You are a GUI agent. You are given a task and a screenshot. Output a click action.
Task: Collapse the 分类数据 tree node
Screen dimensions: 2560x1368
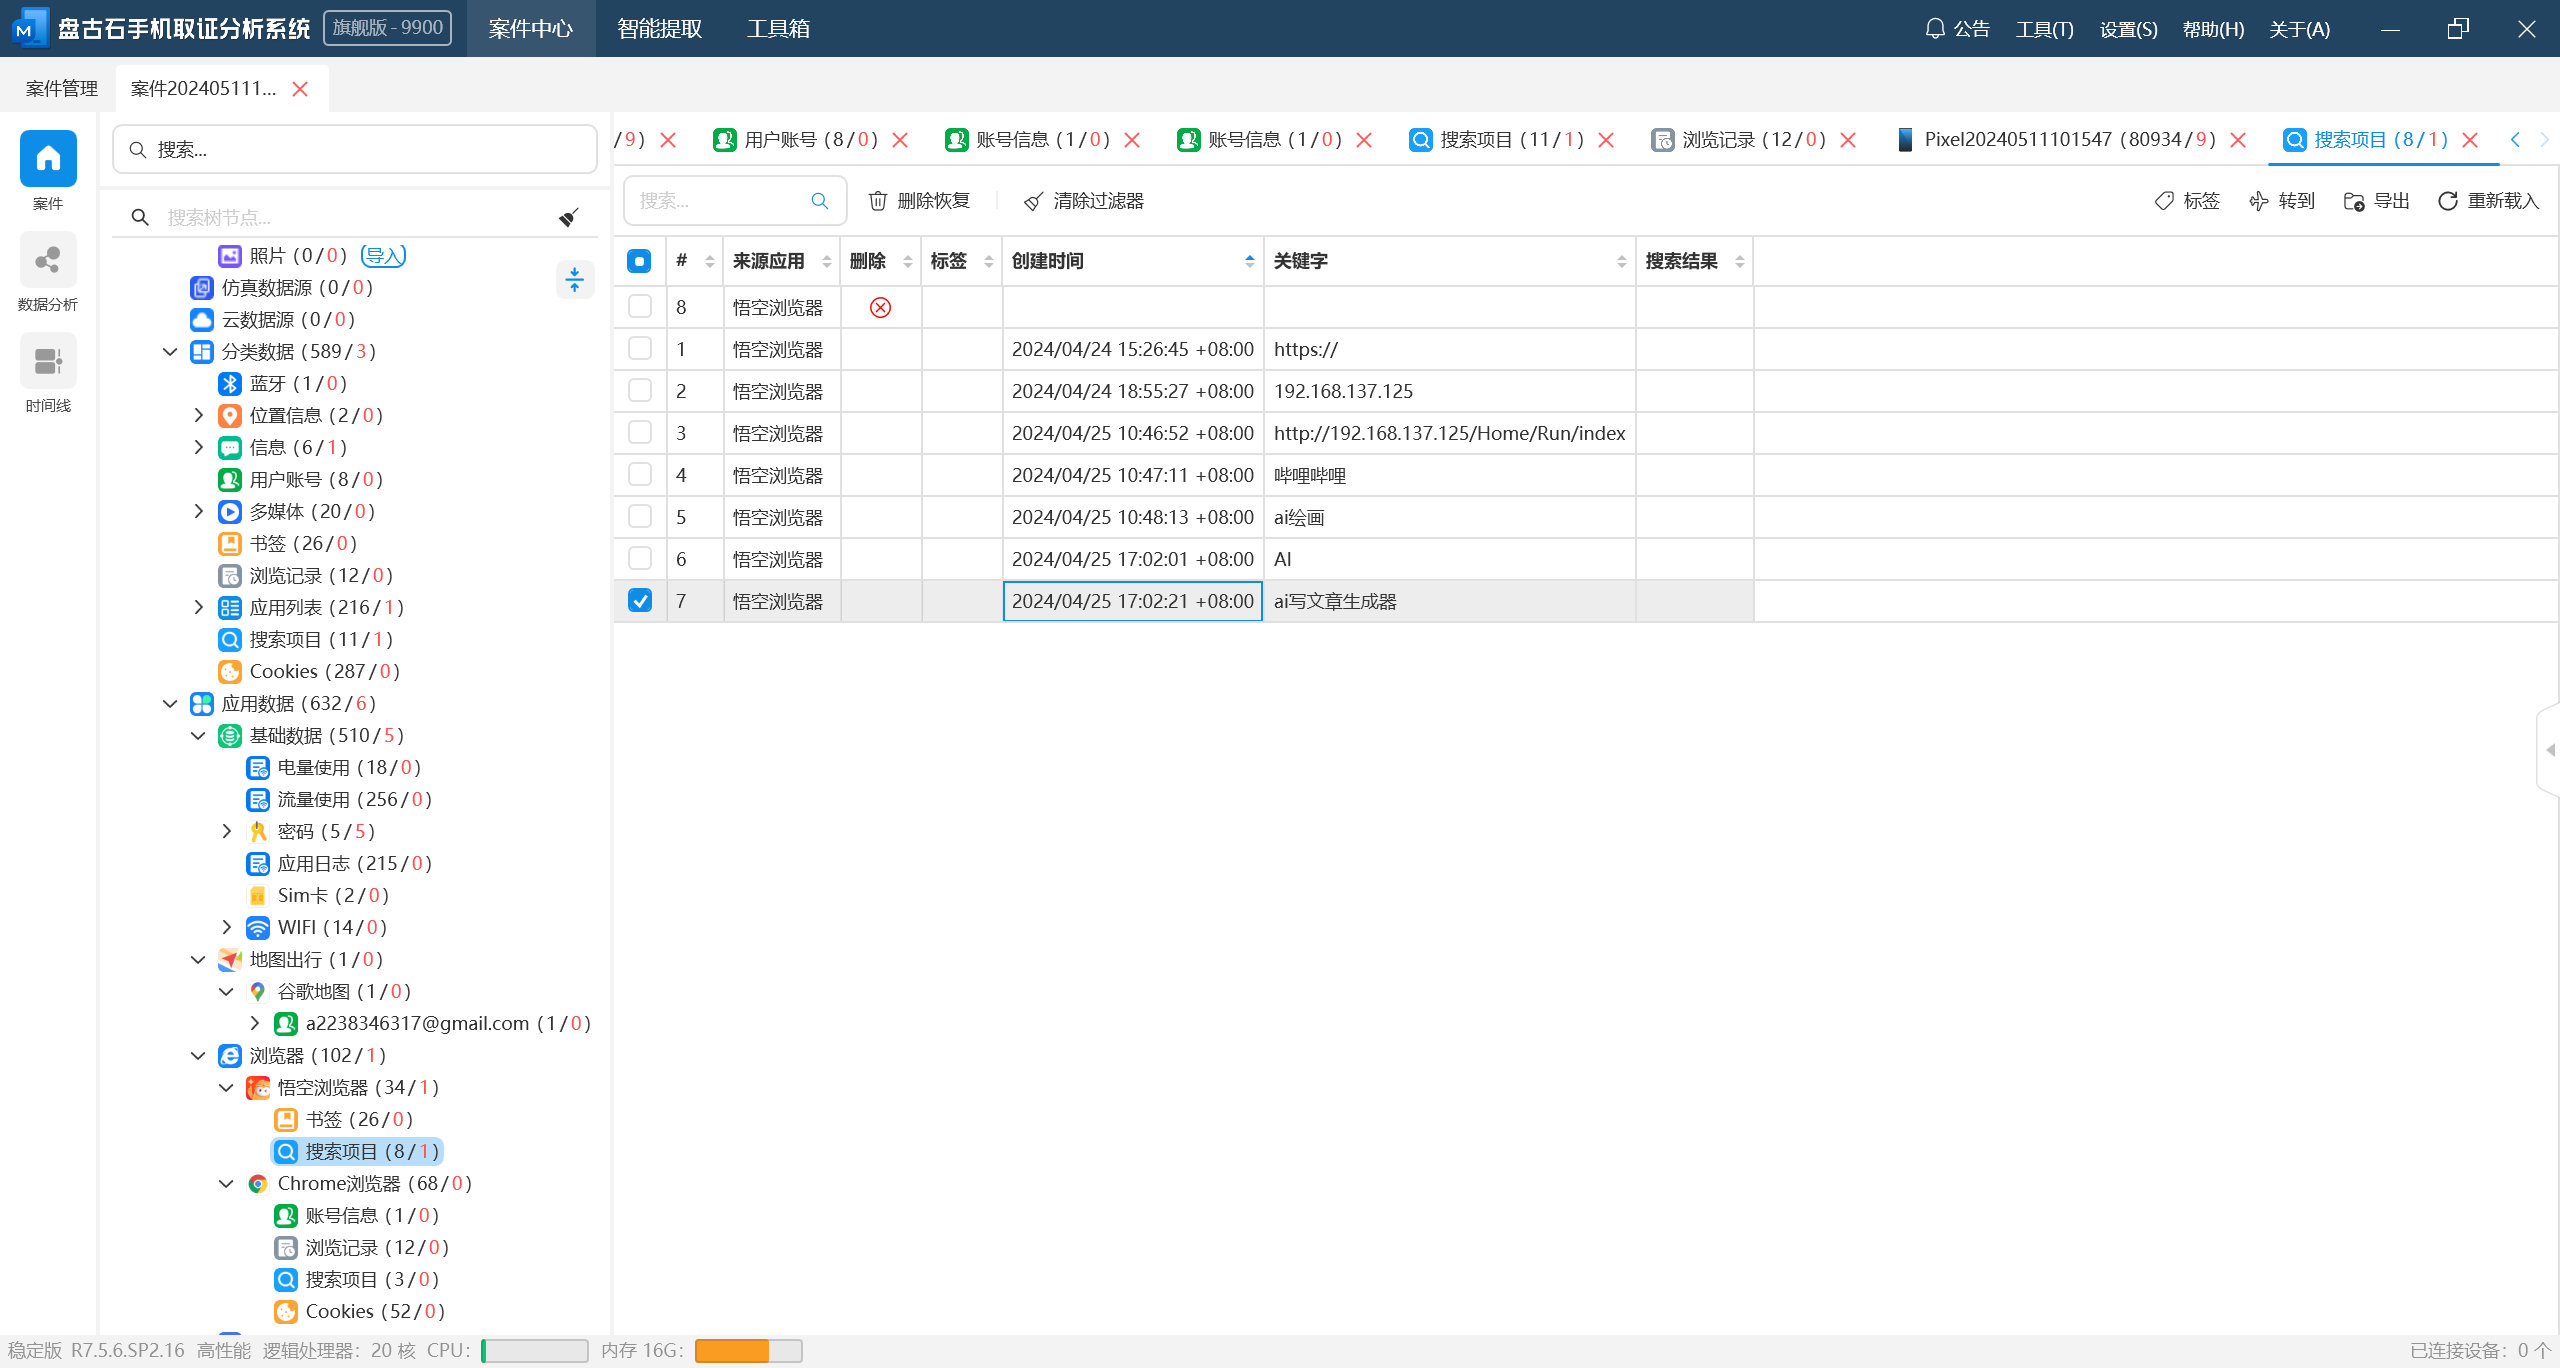(170, 351)
